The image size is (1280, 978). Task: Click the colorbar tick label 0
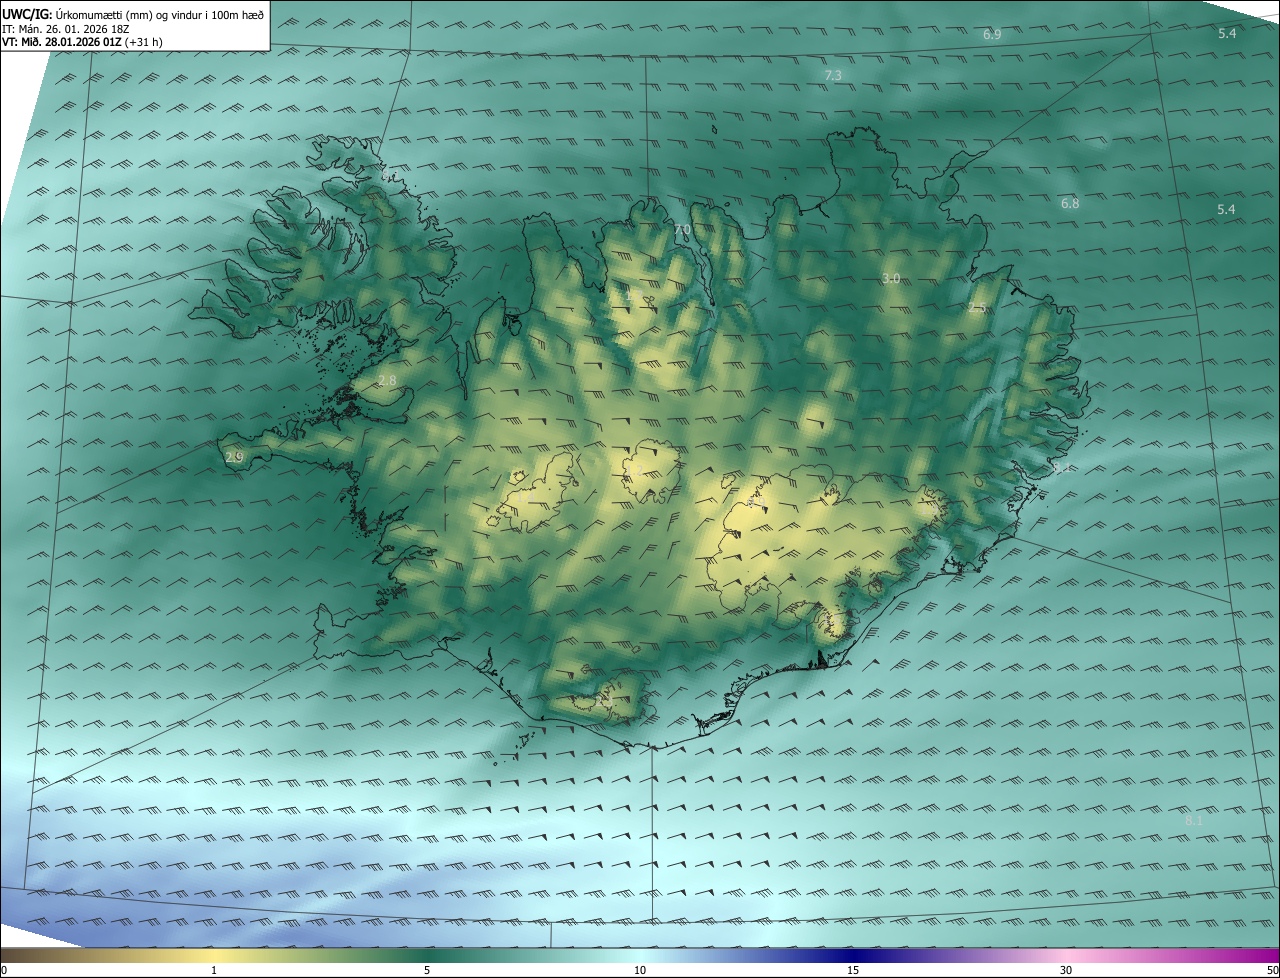coord(4,970)
